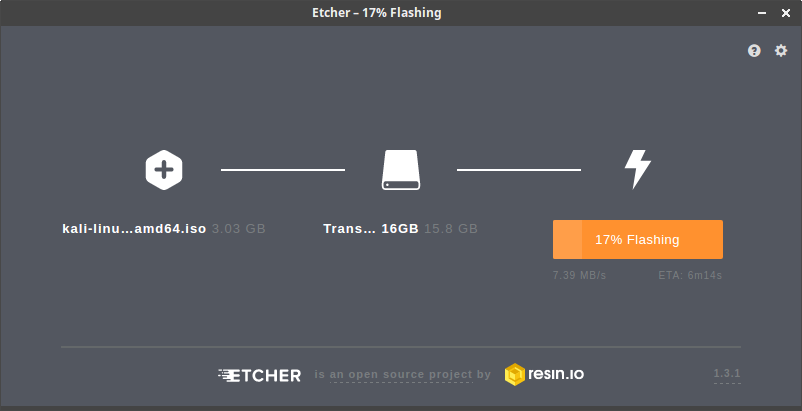Image resolution: width=802 pixels, height=411 pixels.
Task: Click the kali-linu...amd64.iso file name
Action: click(134, 229)
